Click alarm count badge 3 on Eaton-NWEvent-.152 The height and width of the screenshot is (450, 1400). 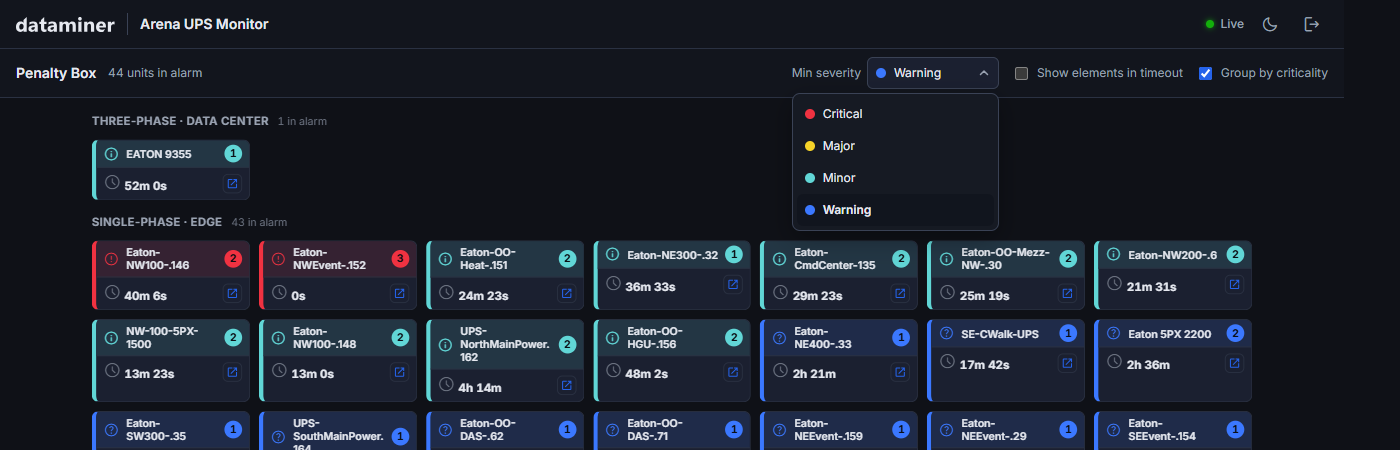(x=400, y=259)
